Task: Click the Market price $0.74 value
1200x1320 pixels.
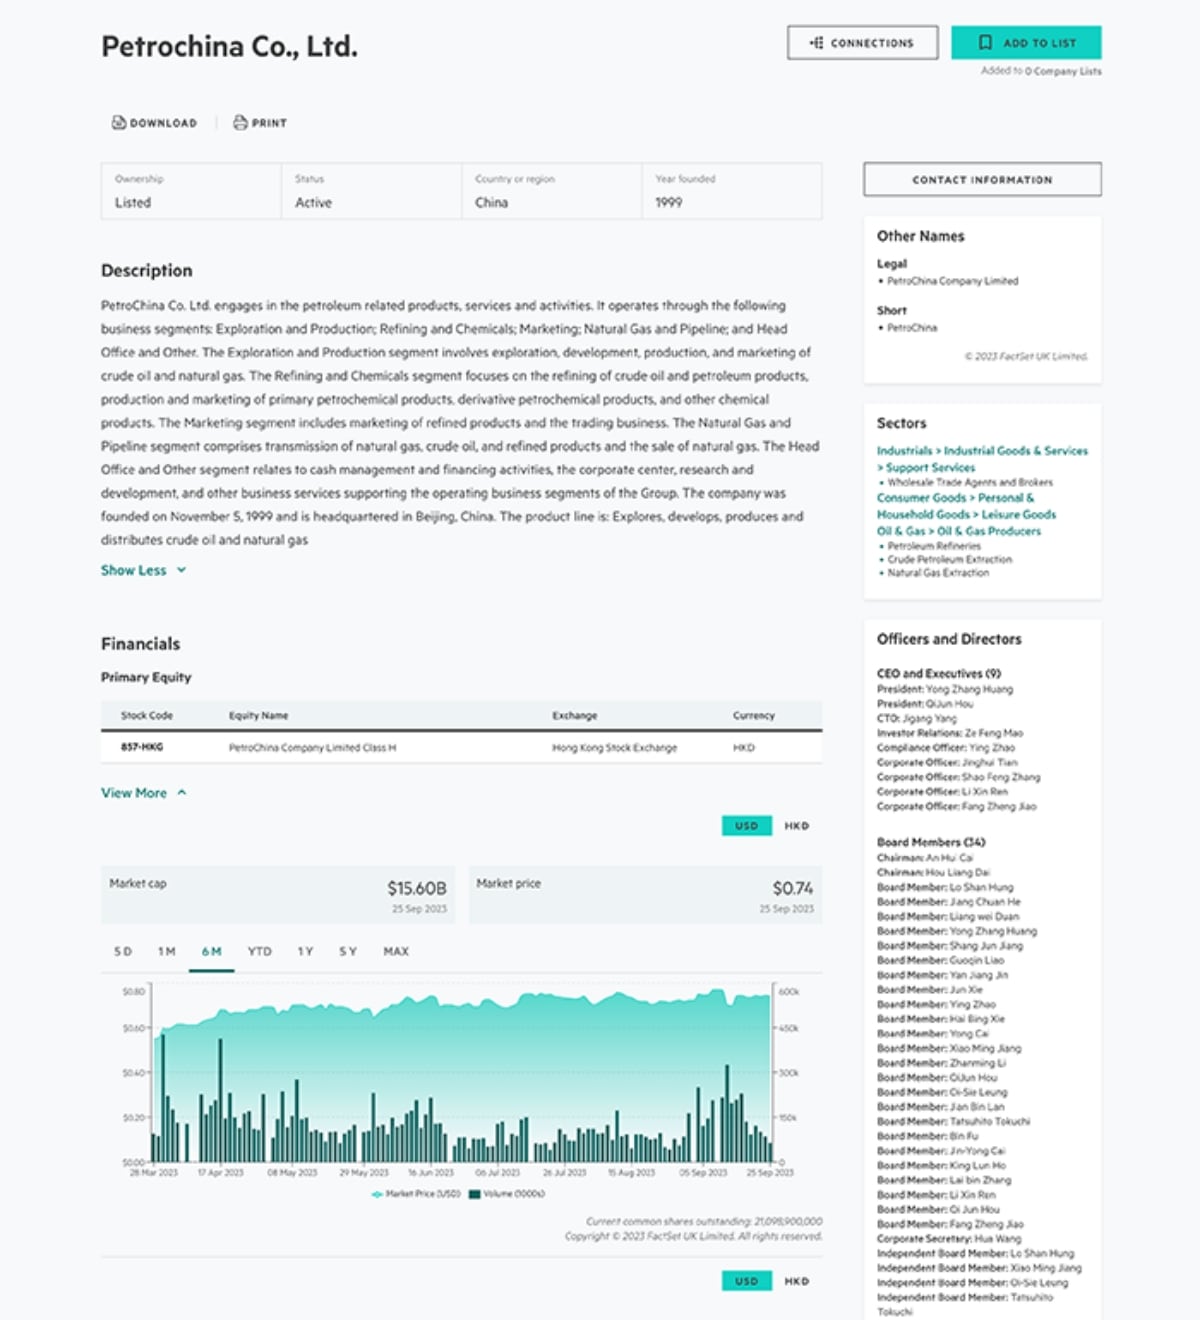Action: (793, 888)
